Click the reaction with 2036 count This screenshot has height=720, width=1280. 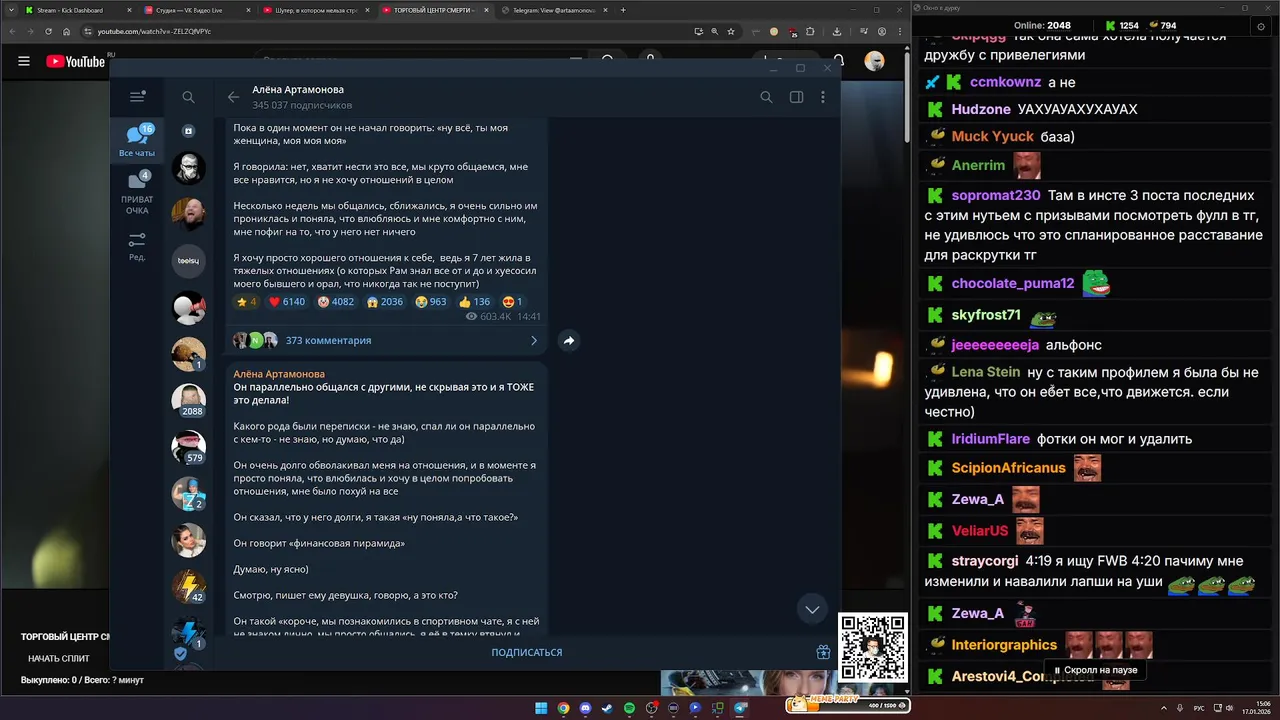pyautogui.click(x=385, y=301)
